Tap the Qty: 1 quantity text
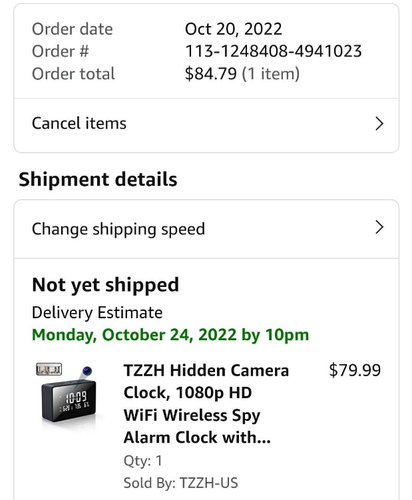 [x=143, y=461]
